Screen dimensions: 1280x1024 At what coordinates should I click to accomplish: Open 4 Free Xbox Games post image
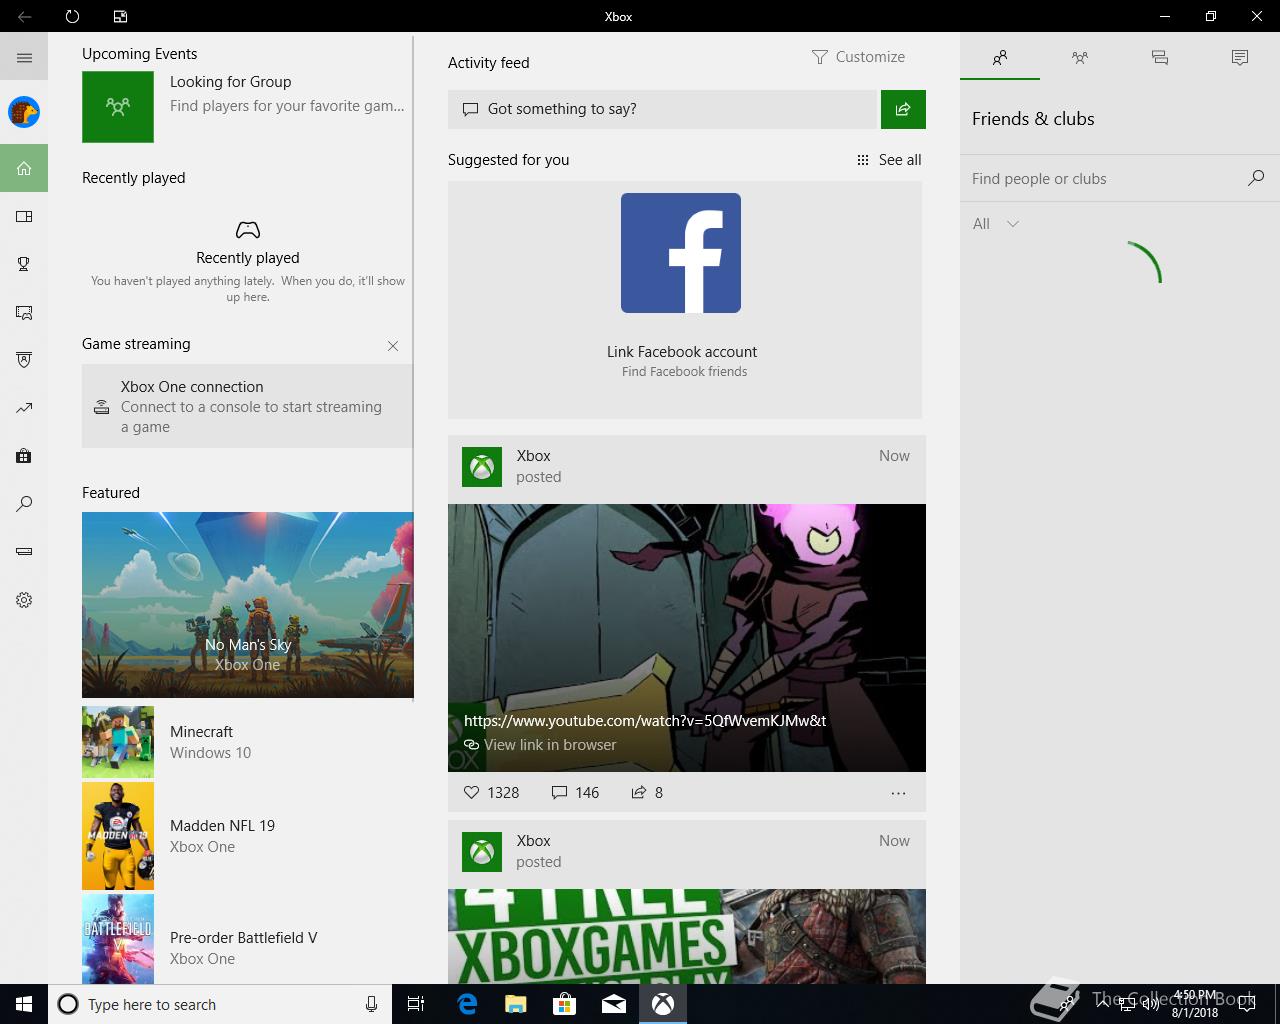(x=687, y=936)
